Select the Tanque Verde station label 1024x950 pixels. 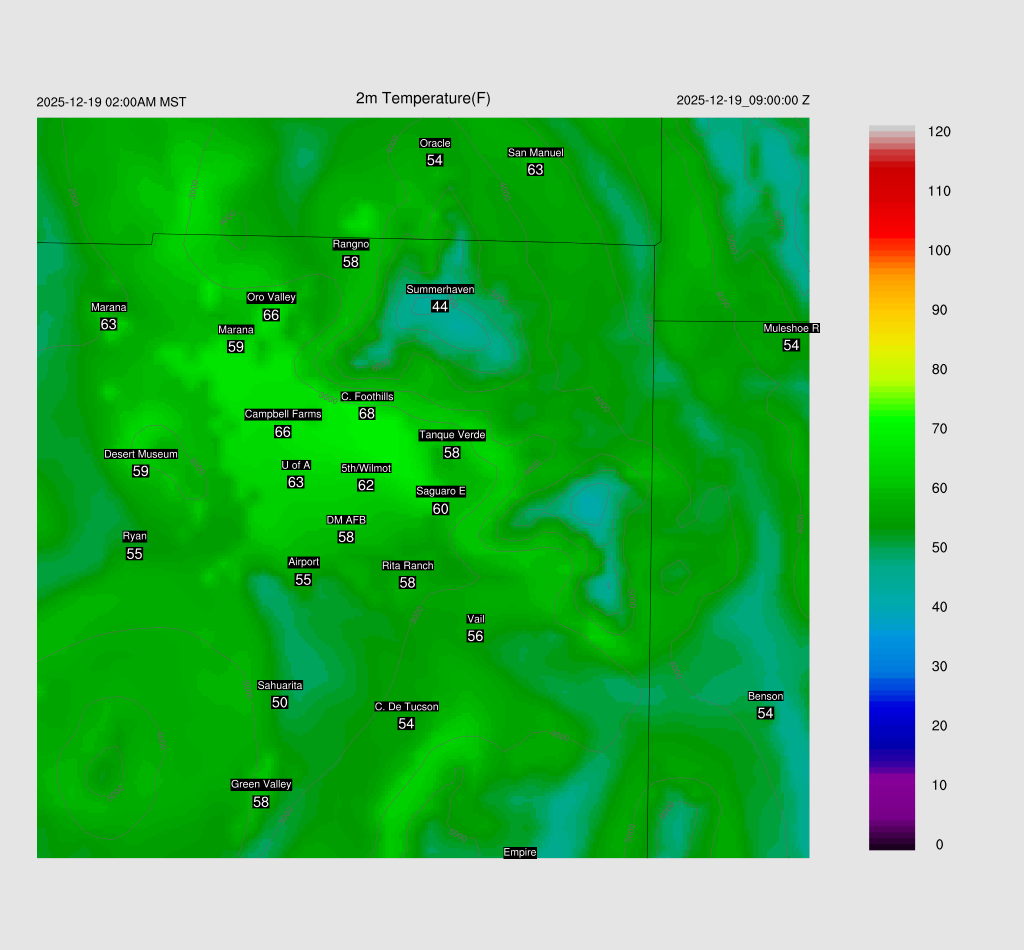[452, 435]
